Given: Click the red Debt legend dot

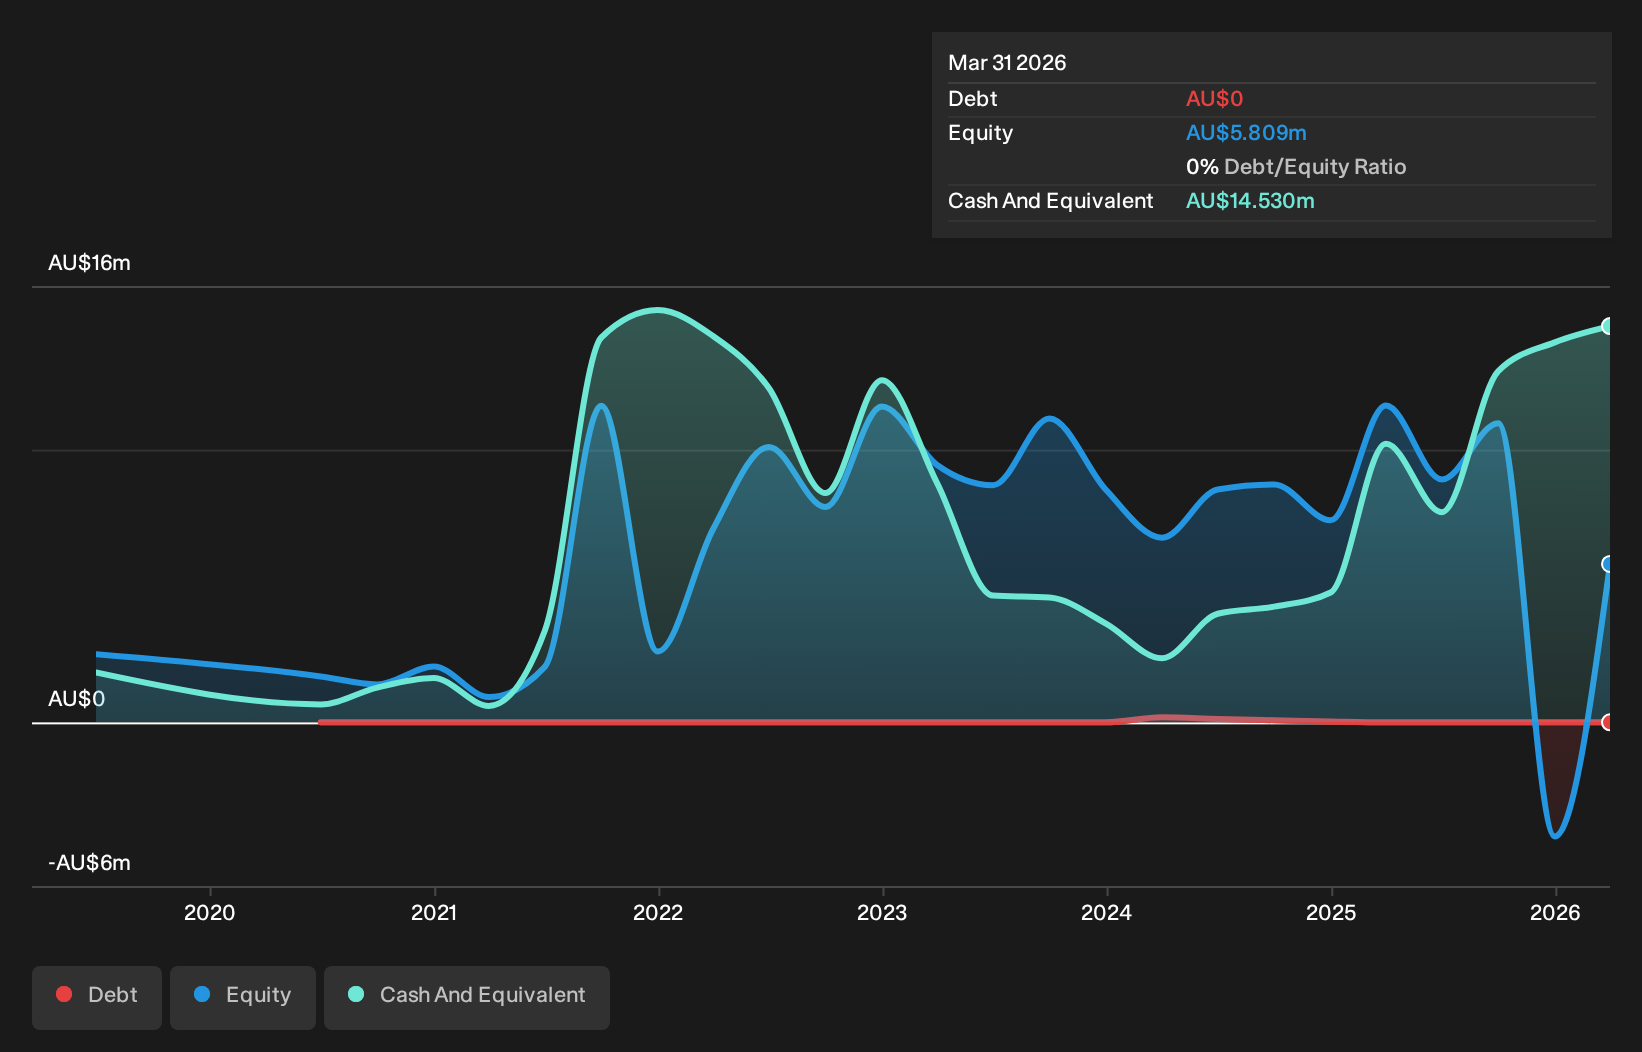Looking at the screenshot, I should (64, 994).
